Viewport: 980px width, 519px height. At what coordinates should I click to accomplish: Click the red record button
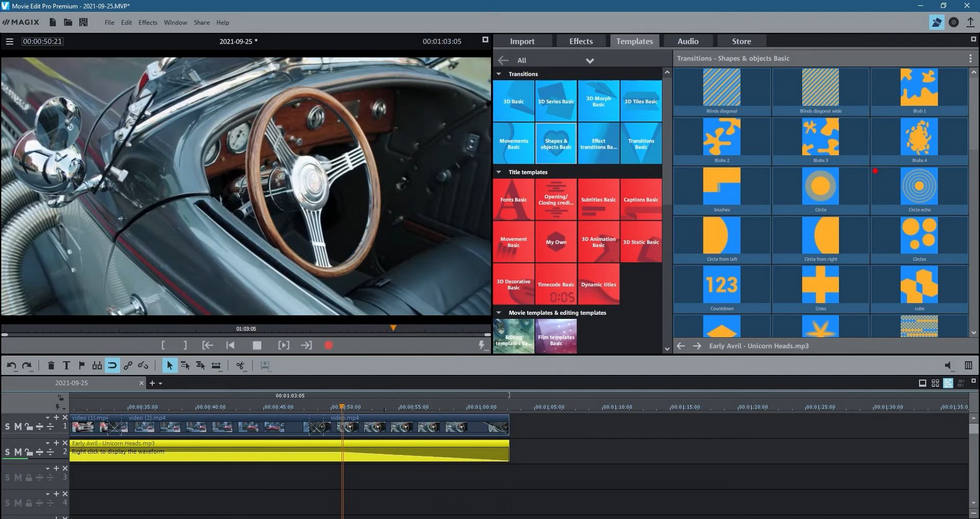point(329,345)
